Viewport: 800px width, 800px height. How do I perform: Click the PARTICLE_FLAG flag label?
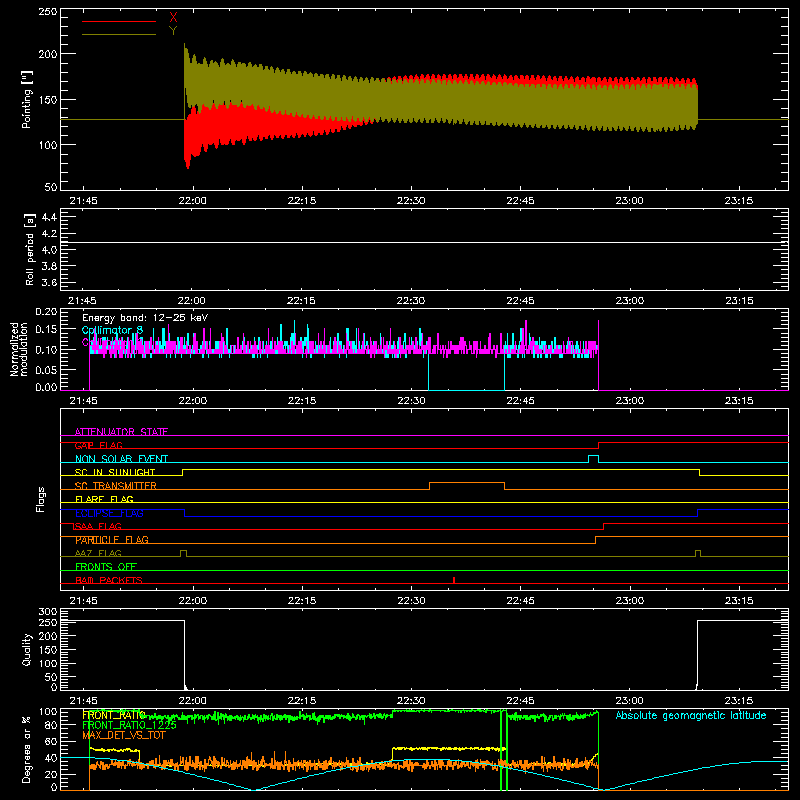[112, 540]
